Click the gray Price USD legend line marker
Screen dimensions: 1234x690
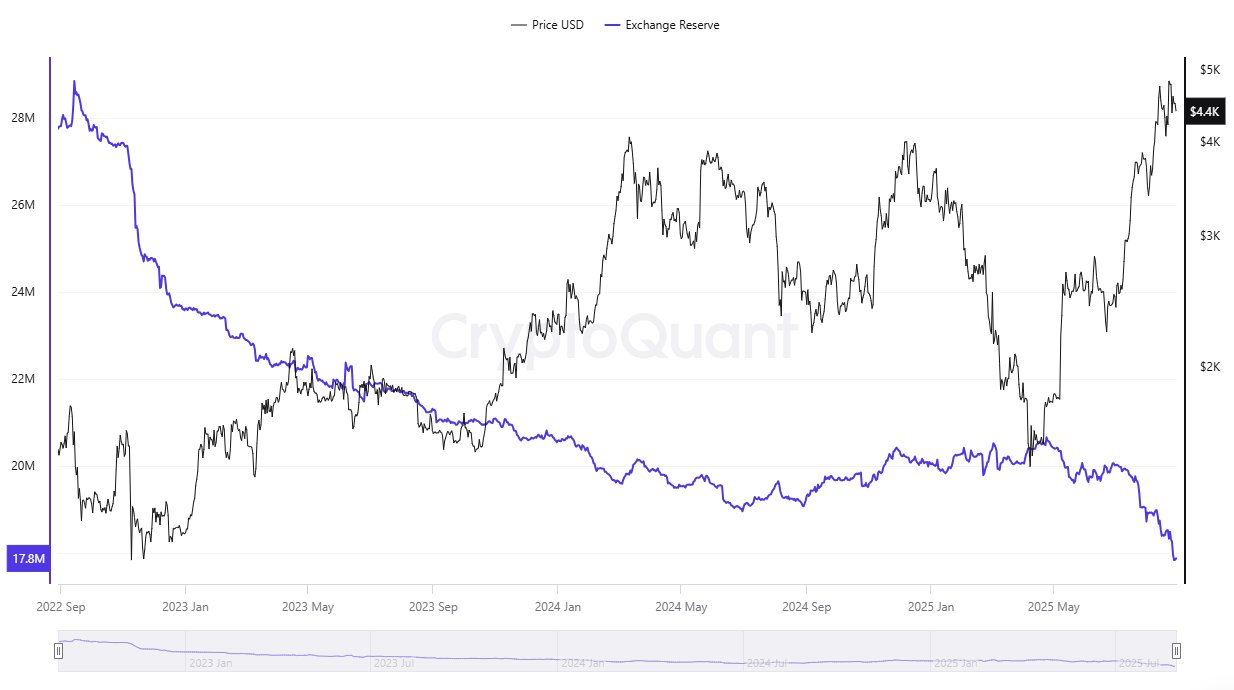click(518, 25)
